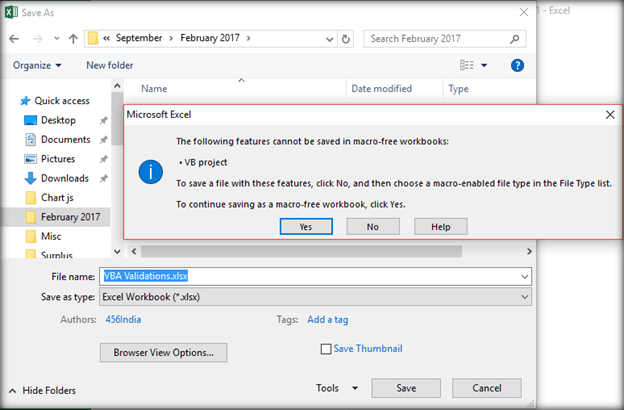624x410 pixels.
Task: Click horizontal scrollbar left arrow
Action: click(134, 252)
